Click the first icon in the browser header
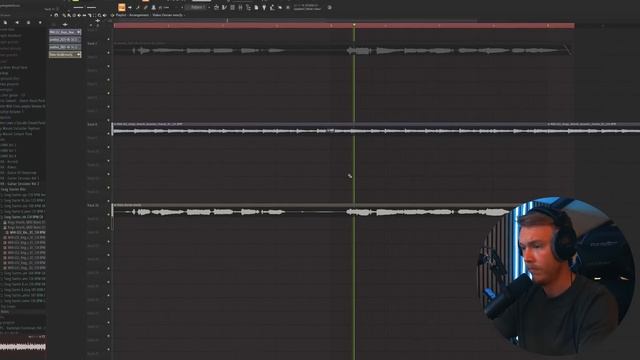Screen dimensions: 640x360 5,22
